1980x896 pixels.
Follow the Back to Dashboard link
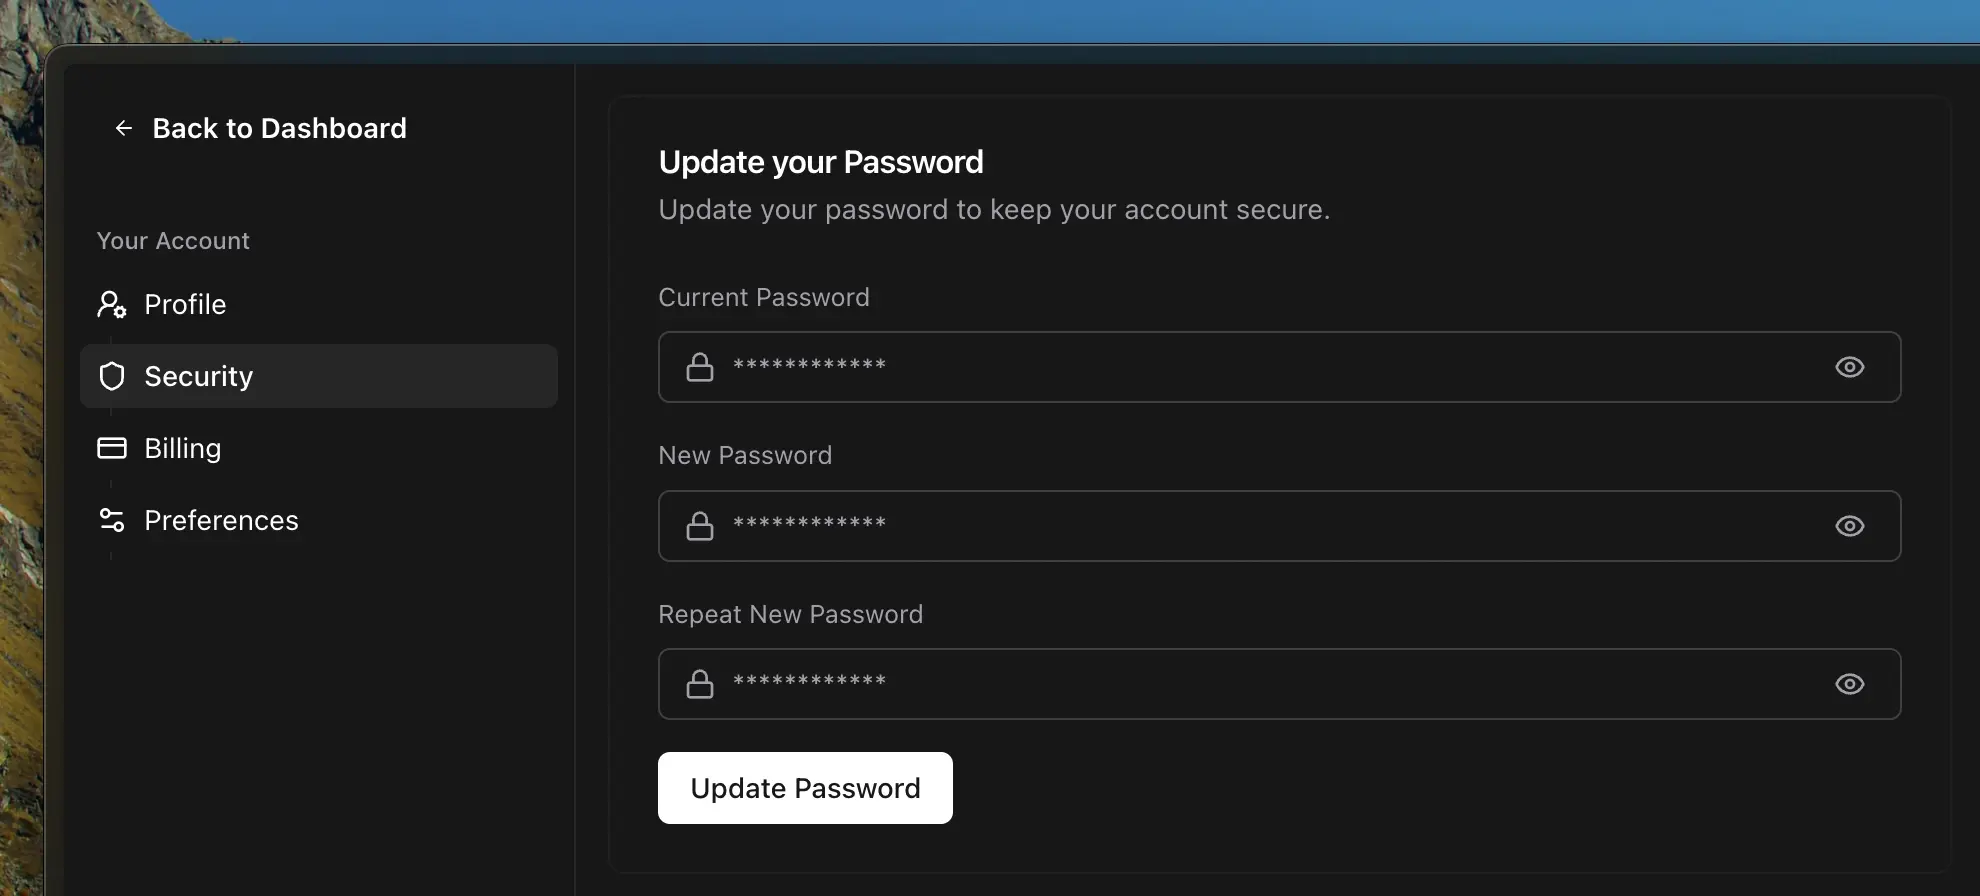click(x=279, y=128)
